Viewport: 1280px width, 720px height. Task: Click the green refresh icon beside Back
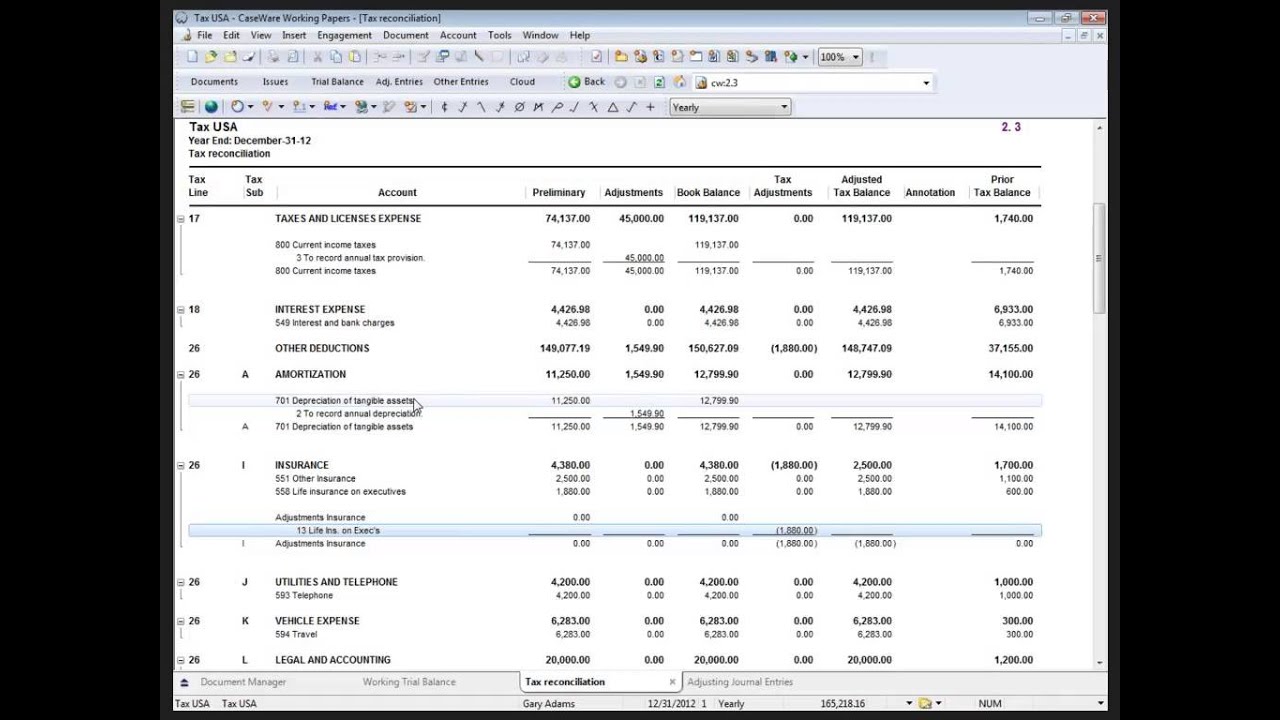coord(659,82)
